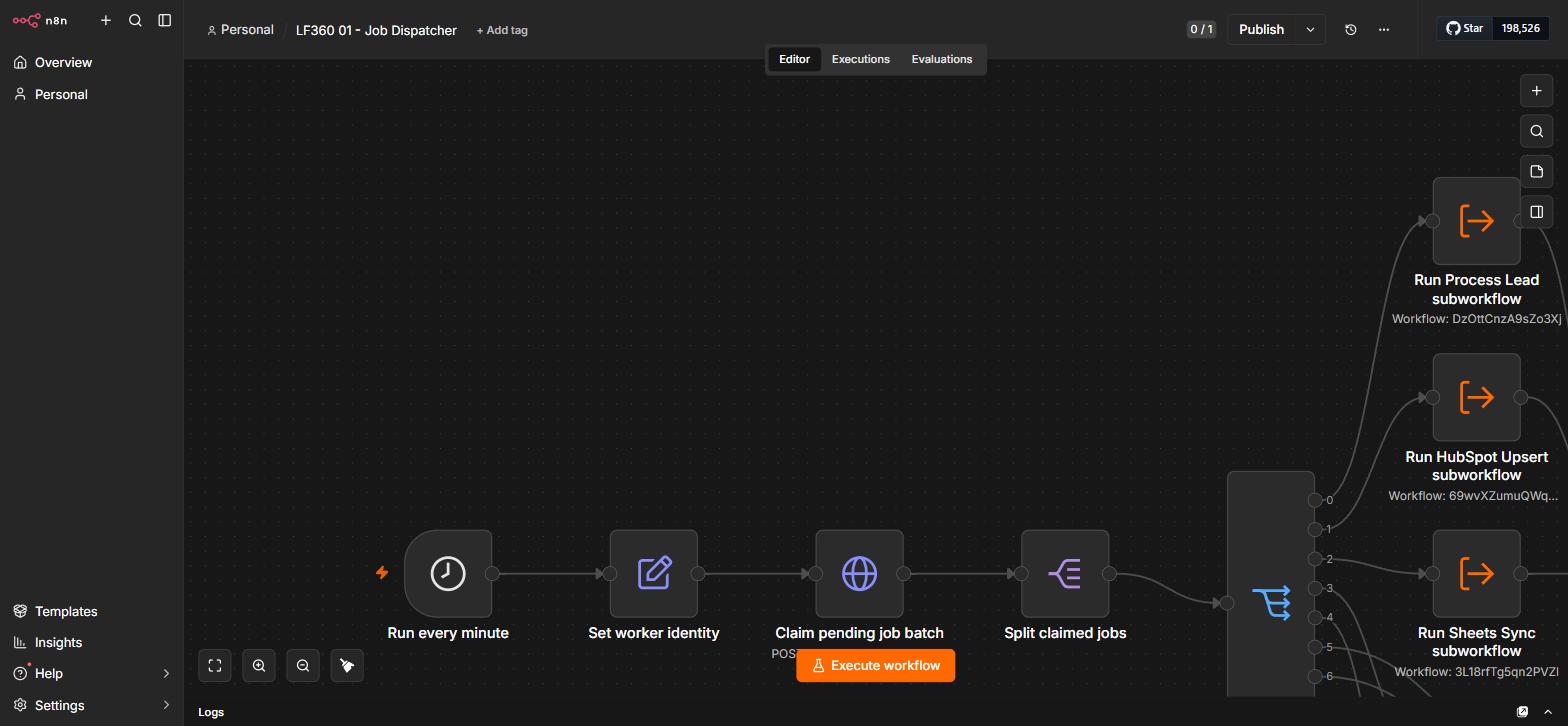Fit workflow to view
This screenshot has height=726, width=1568.
(x=215, y=665)
